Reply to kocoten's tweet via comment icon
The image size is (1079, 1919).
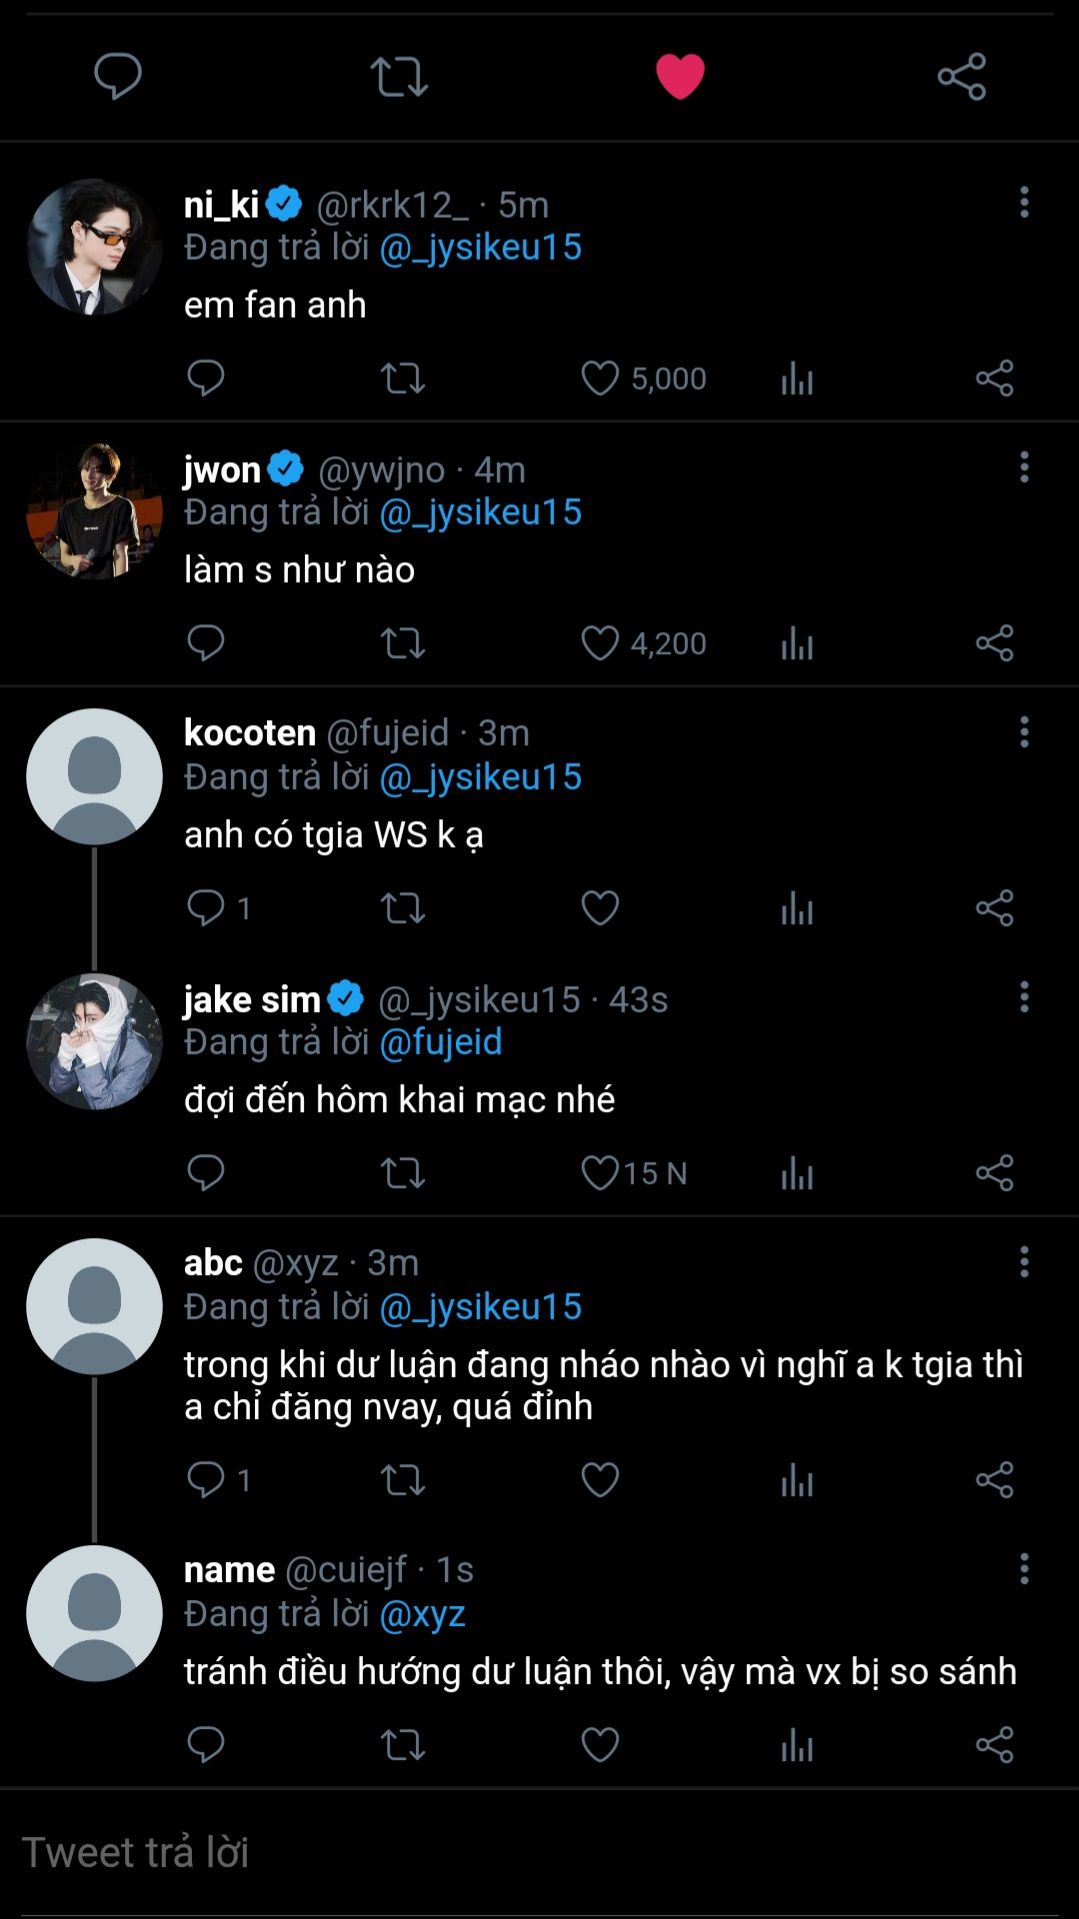pos(206,908)
